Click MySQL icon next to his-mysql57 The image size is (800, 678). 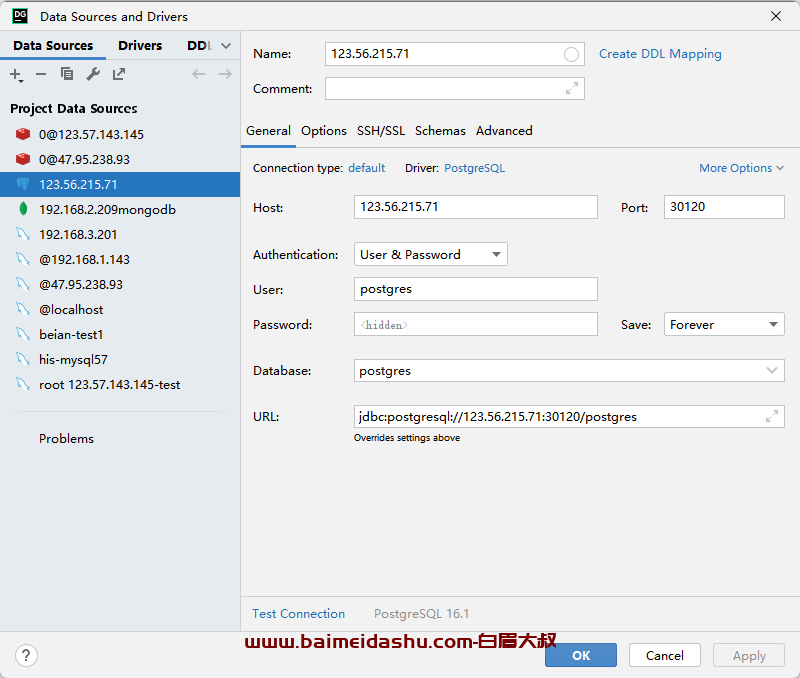click(23, 359)
